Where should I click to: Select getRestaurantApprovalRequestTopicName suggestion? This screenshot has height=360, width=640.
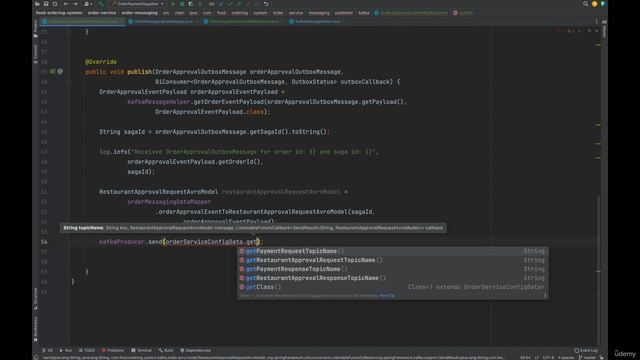click(x=393, y=260)
